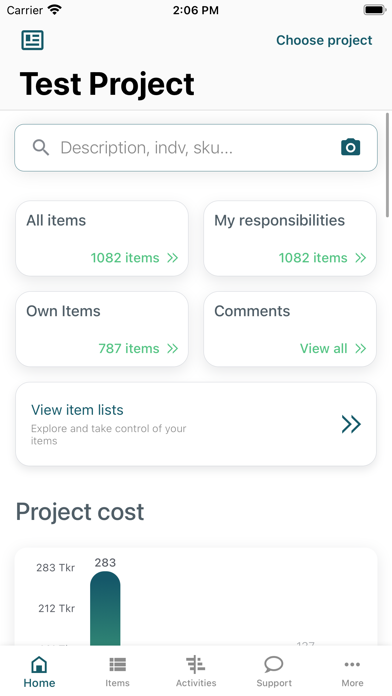The width and height of the screenshot is (392, 696).
Task: Tap the Explore and take control description text
Action: click(x=108, y=435)
